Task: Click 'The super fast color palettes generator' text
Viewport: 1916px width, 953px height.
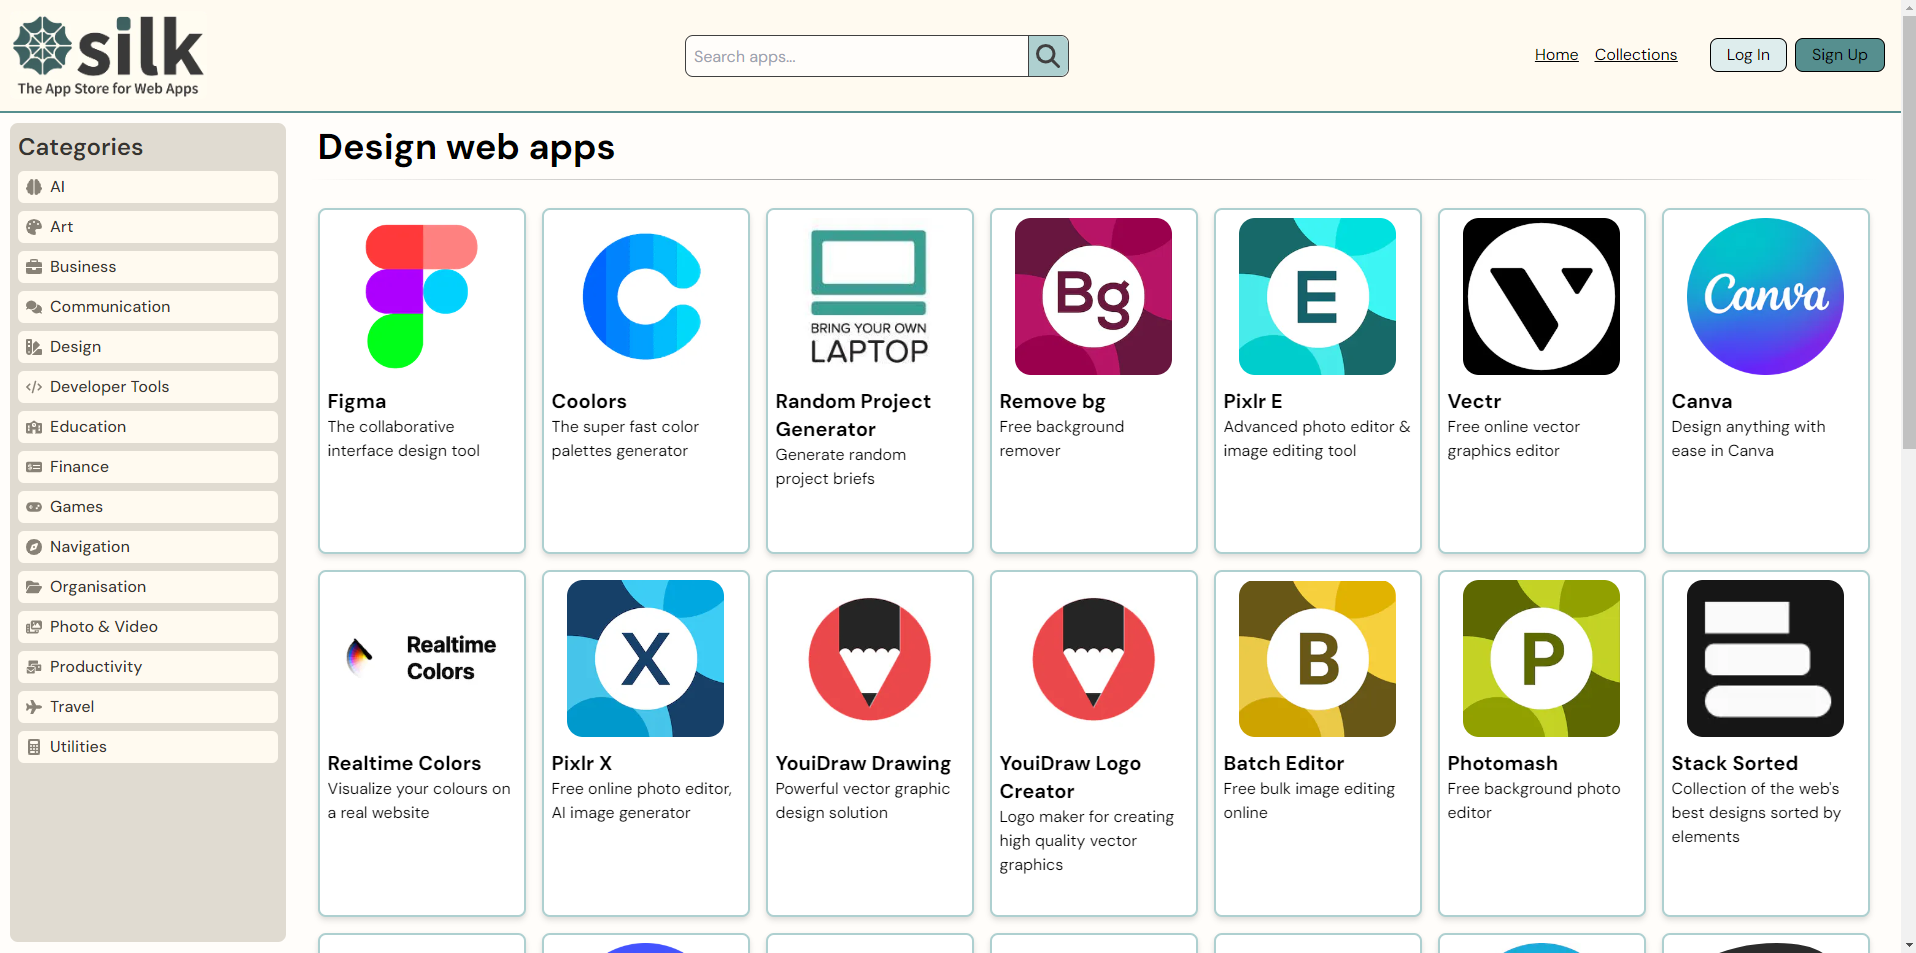Action: pos(625,439)
